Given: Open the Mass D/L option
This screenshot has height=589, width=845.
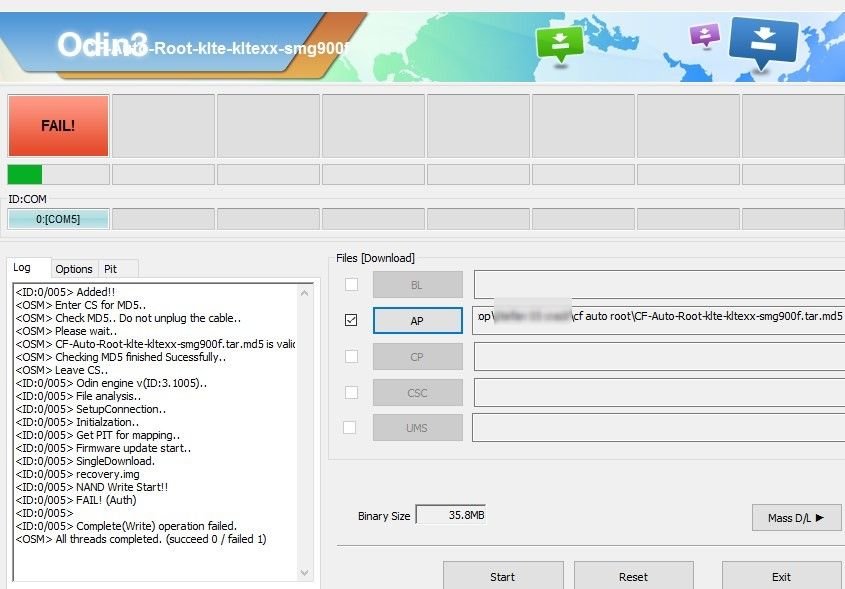Looking at the screenshot, I should [796, 517].
